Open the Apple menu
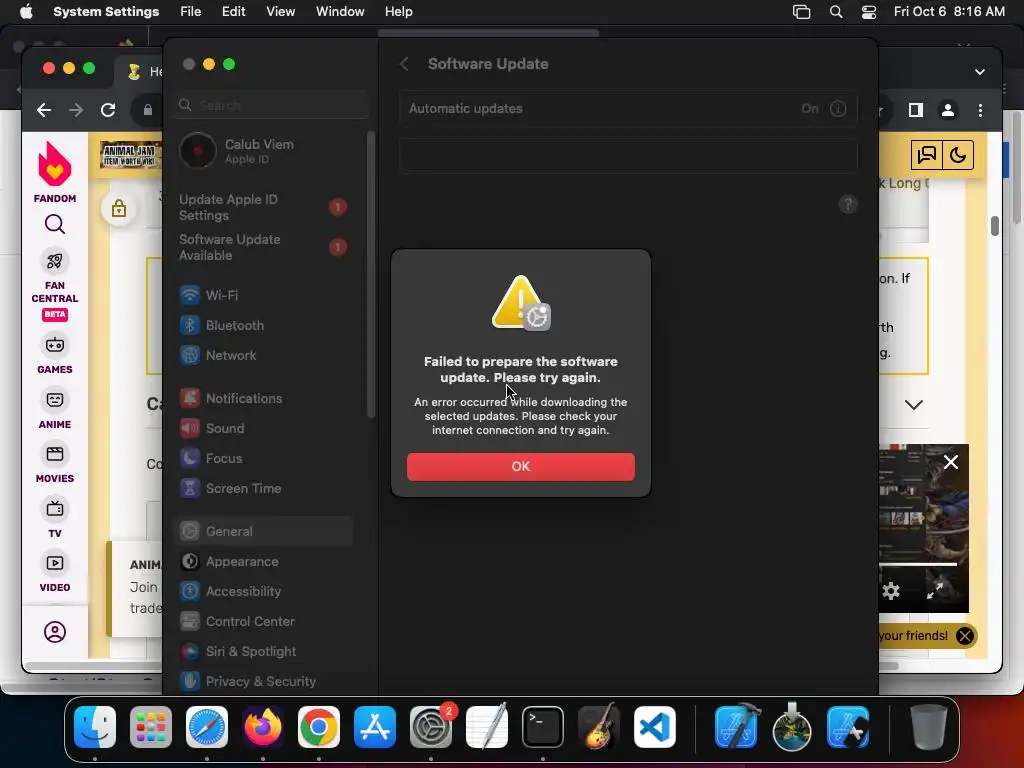 (x=26, y=12)
